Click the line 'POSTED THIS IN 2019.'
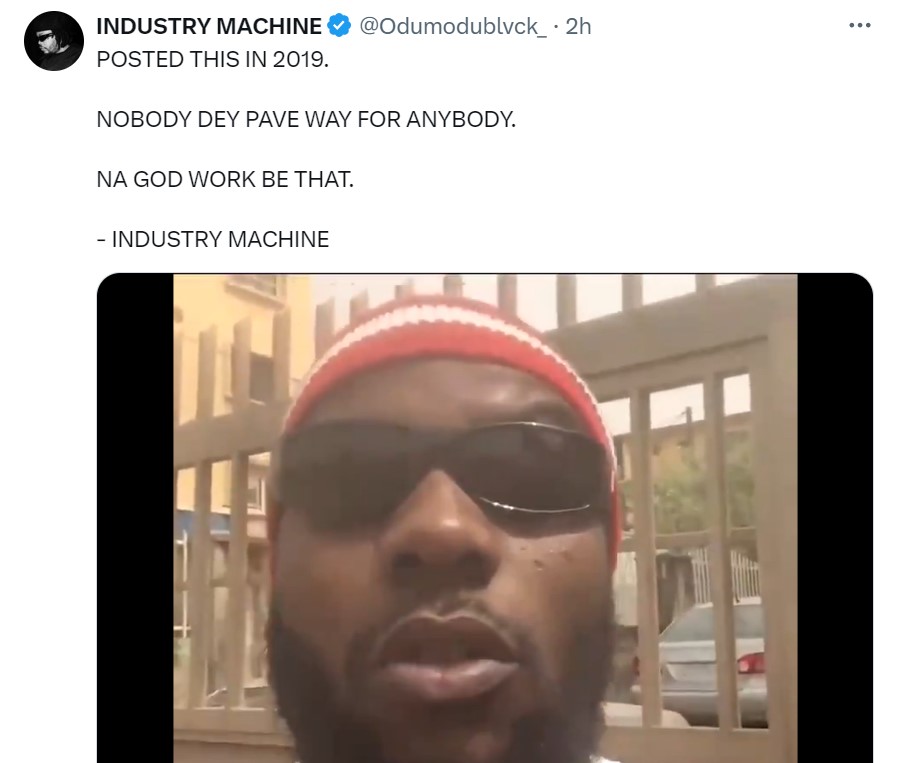 pos(212,60)
